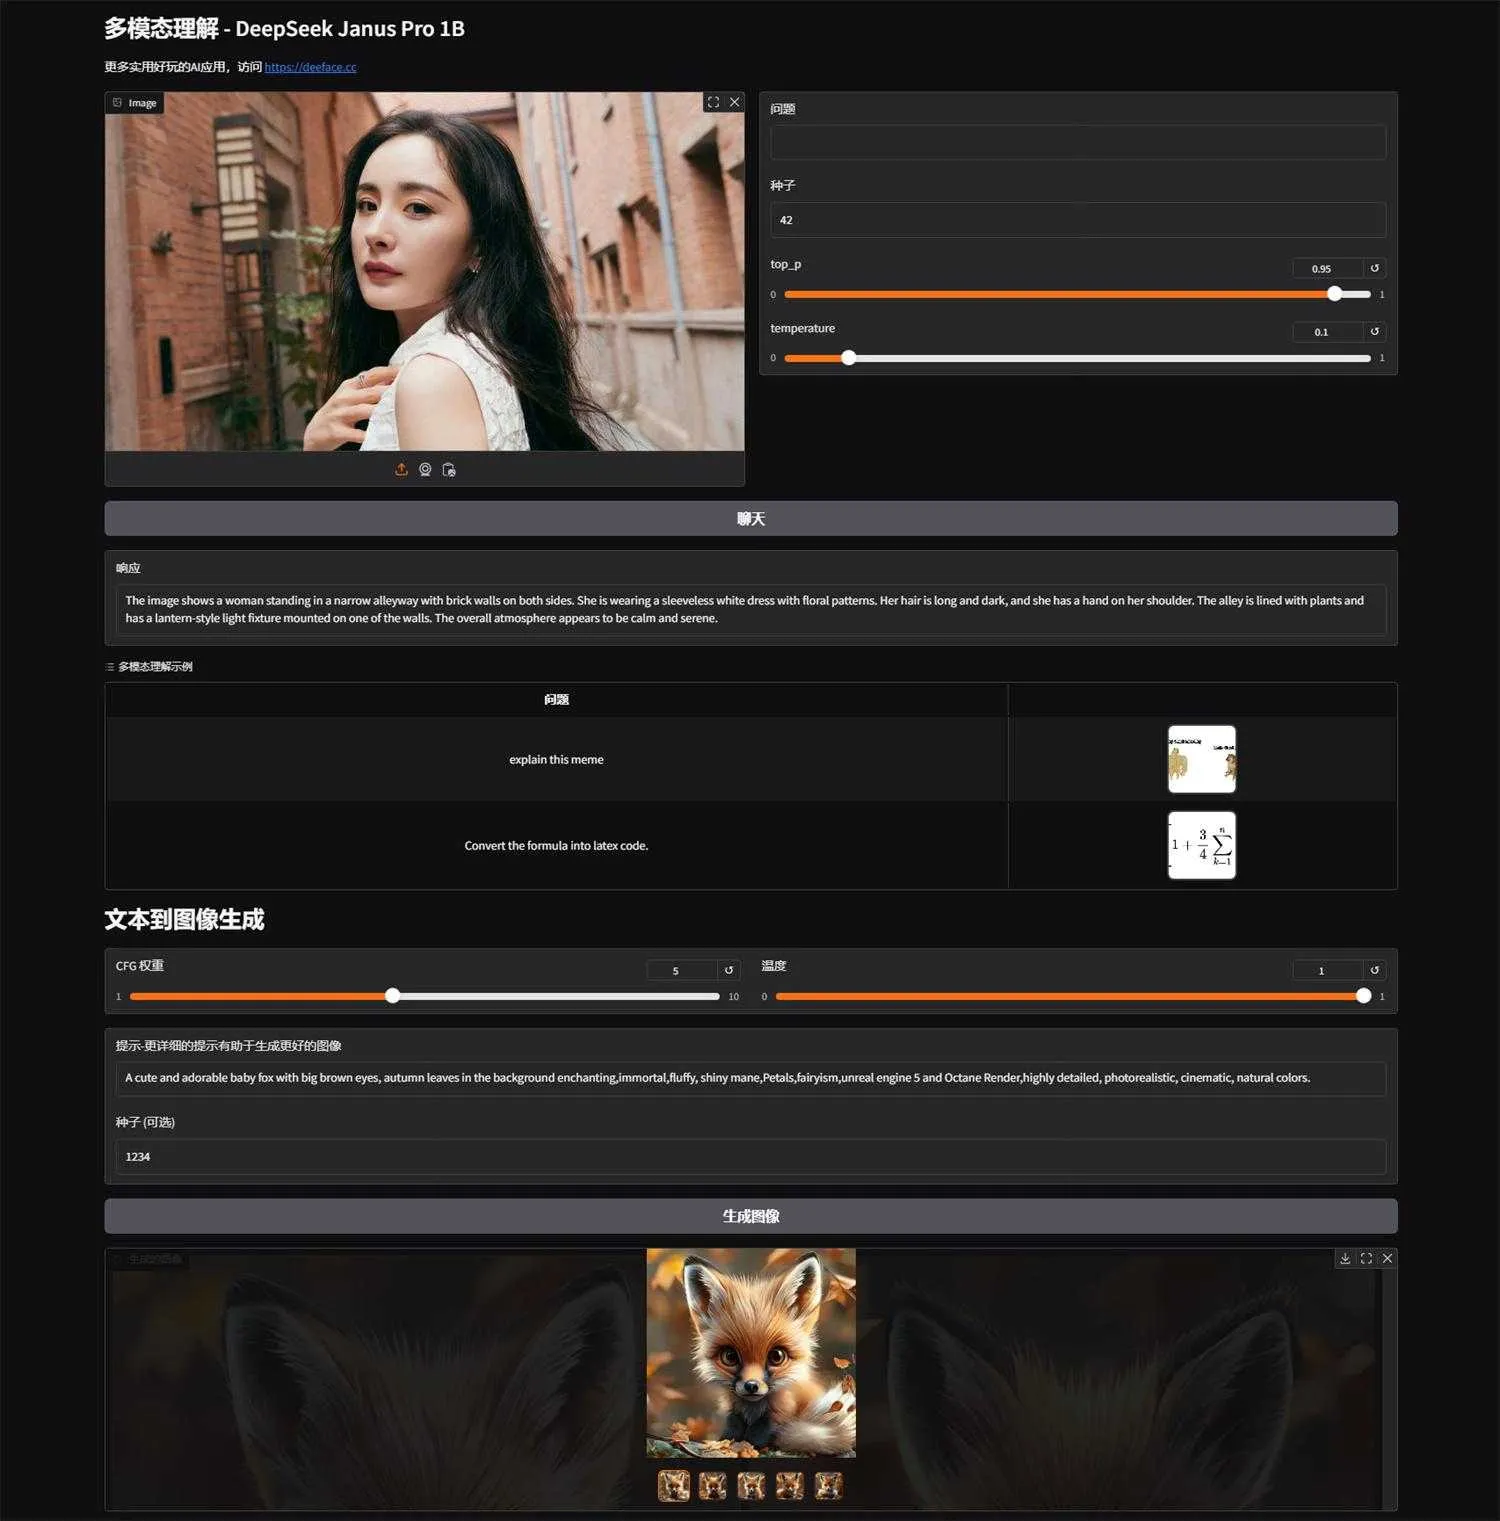Open the deeface.cc link
The width and height of the screenshot is (1500, 1521).
coord(310,67)
